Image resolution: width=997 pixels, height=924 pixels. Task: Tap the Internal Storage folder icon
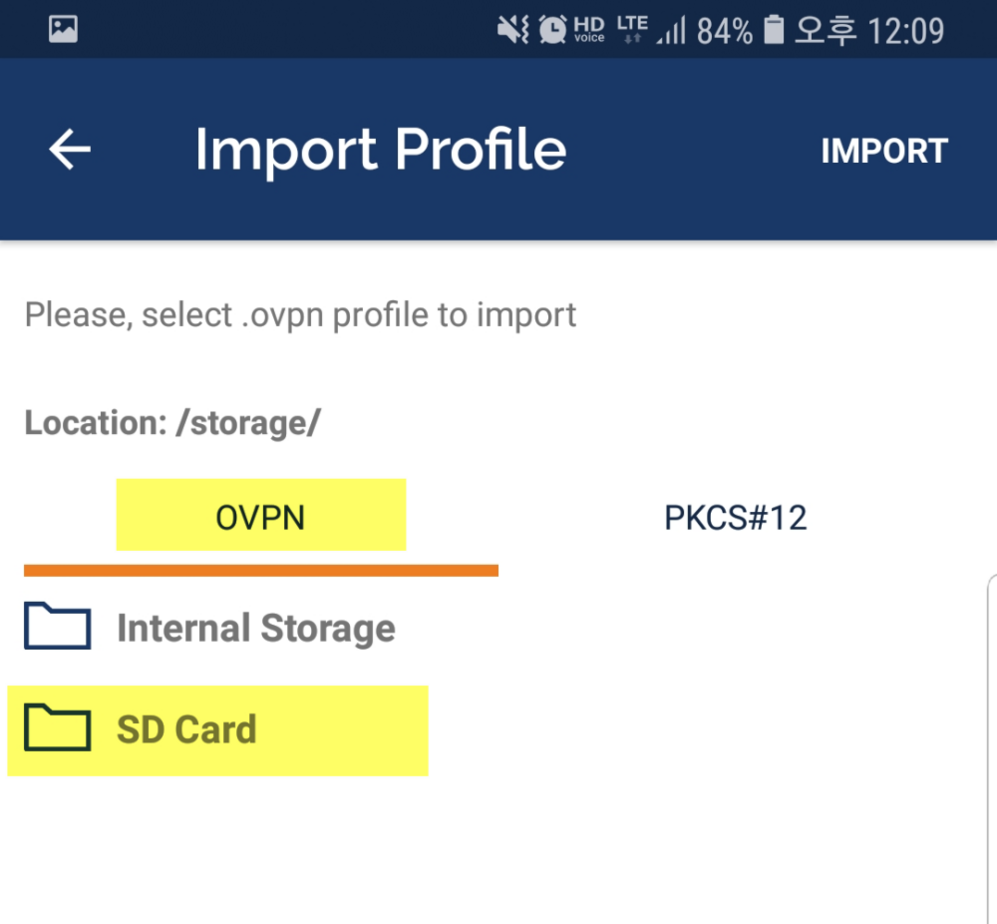tap(57, 627)
